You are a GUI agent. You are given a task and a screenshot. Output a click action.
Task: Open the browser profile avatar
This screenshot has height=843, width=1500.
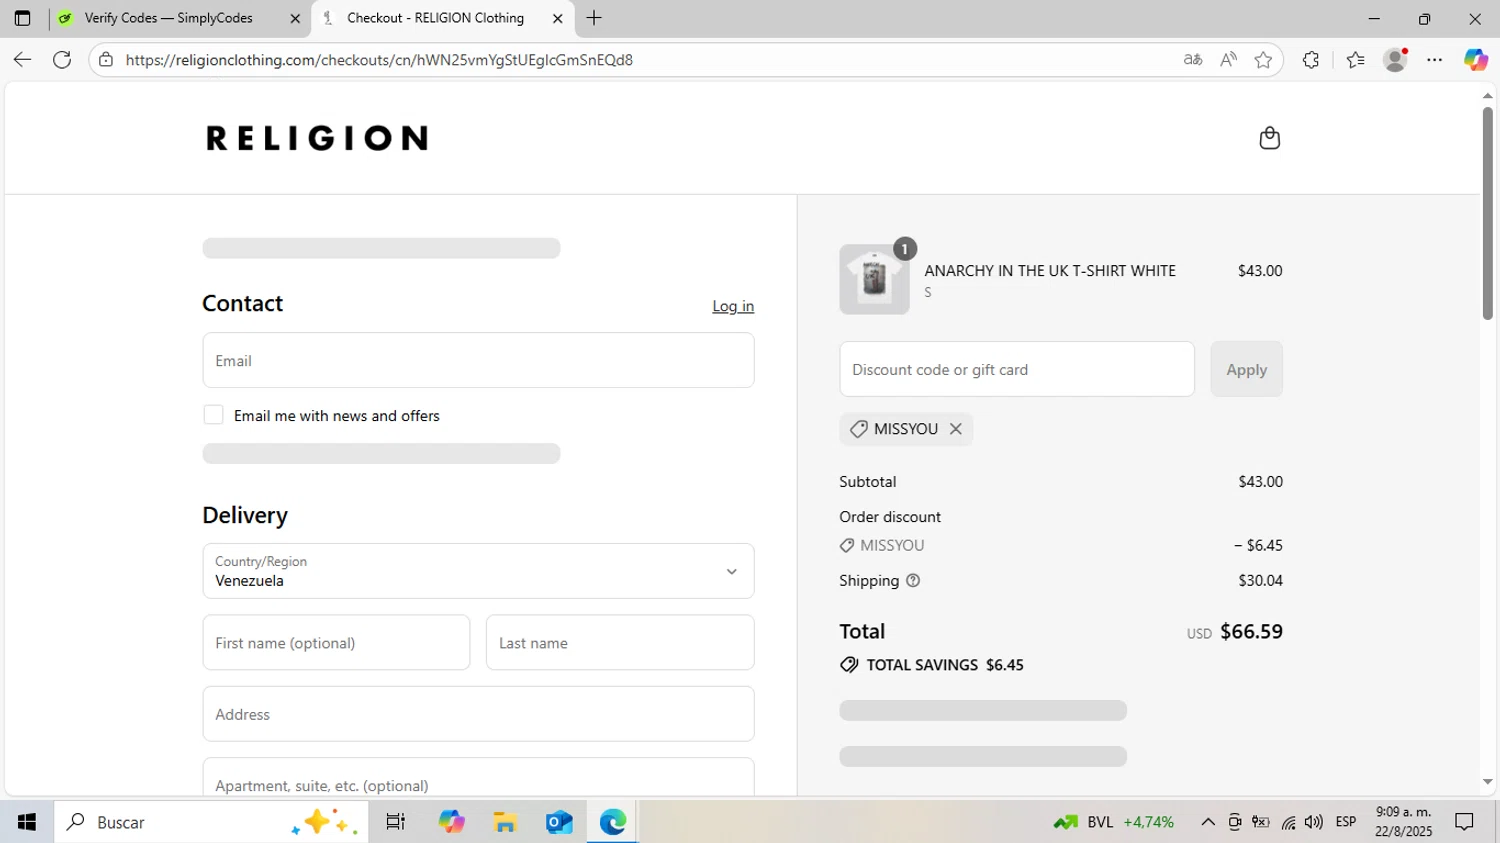(1395, 60)
